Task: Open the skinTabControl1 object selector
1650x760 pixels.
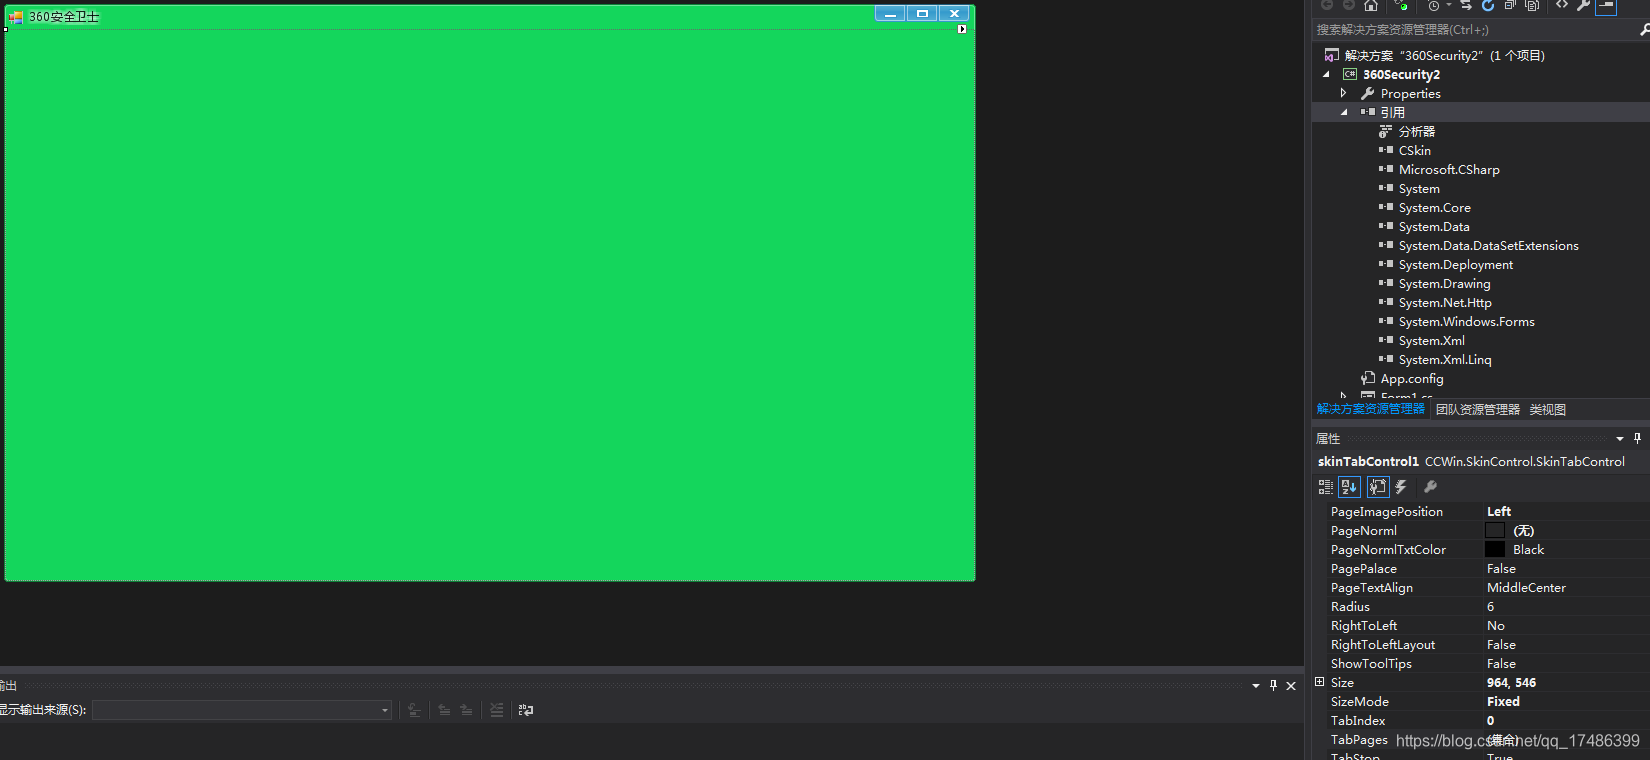Action: pos(1481,462)
